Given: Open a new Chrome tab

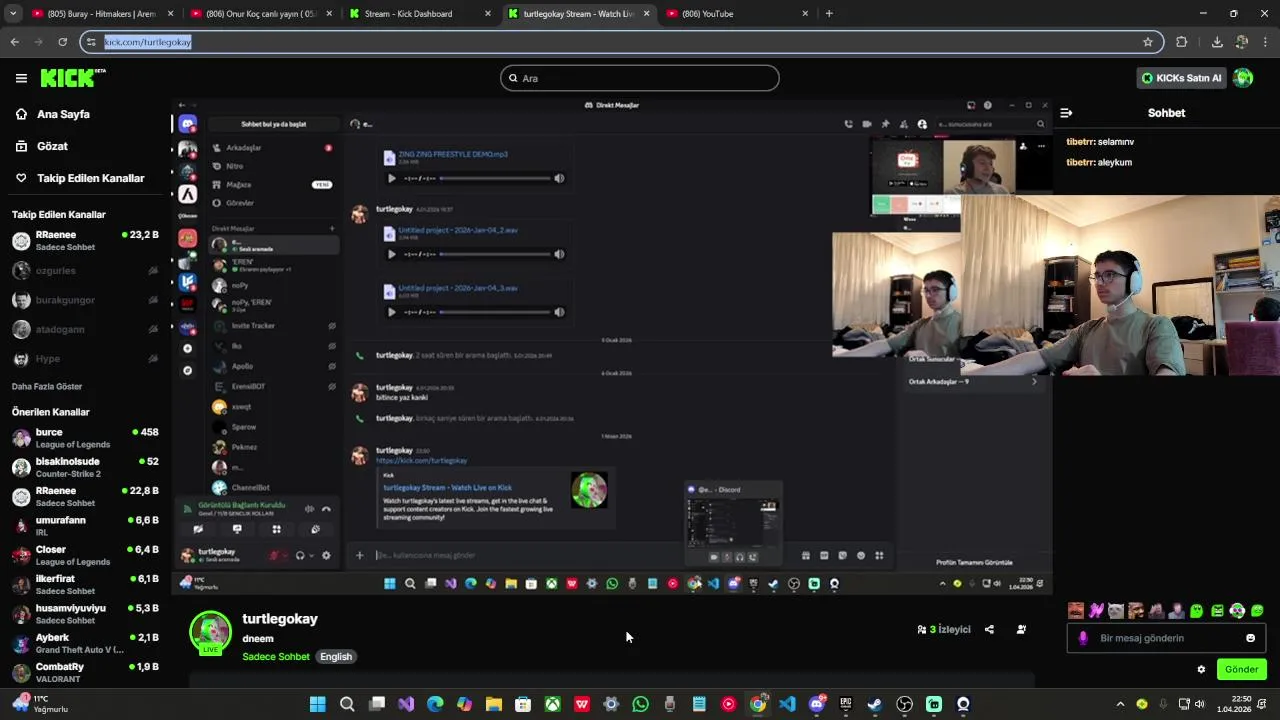Looking at the screenshot, I should pyautogui.click(x=829, y=14).
